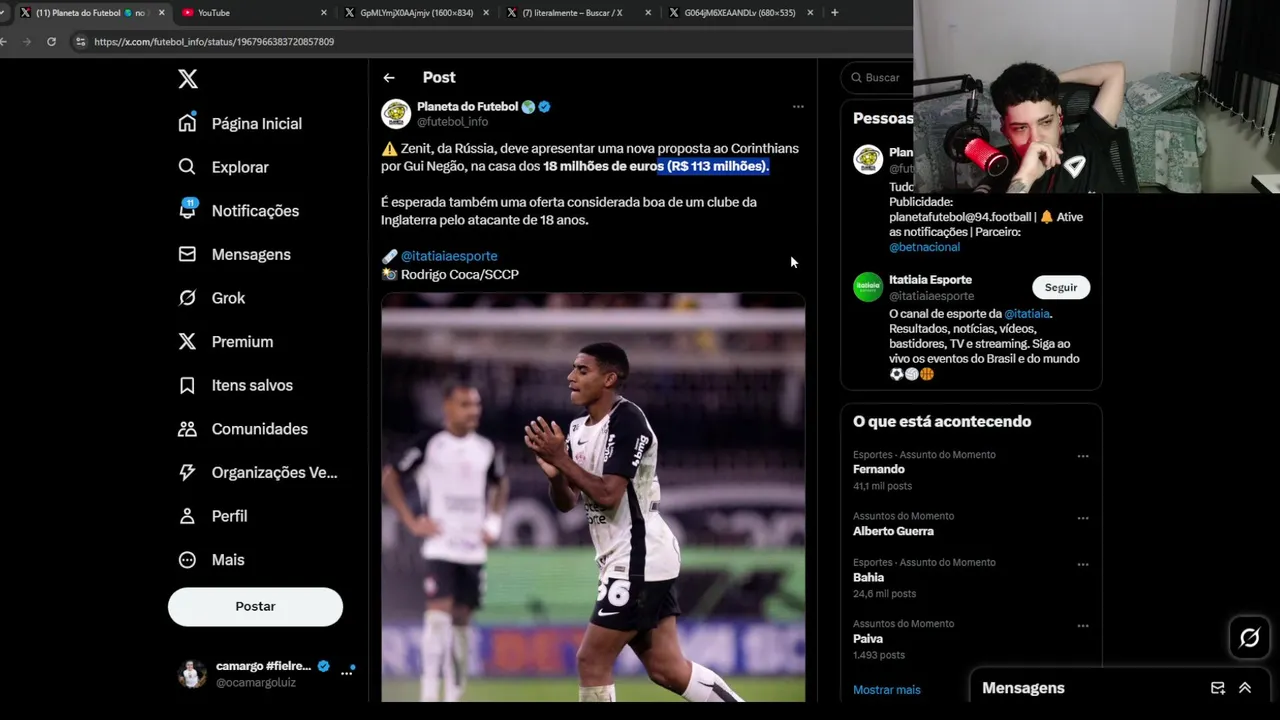Click camargo account name at bottom
Viewport: 1280px width, 720px height.
coord(264,666)
